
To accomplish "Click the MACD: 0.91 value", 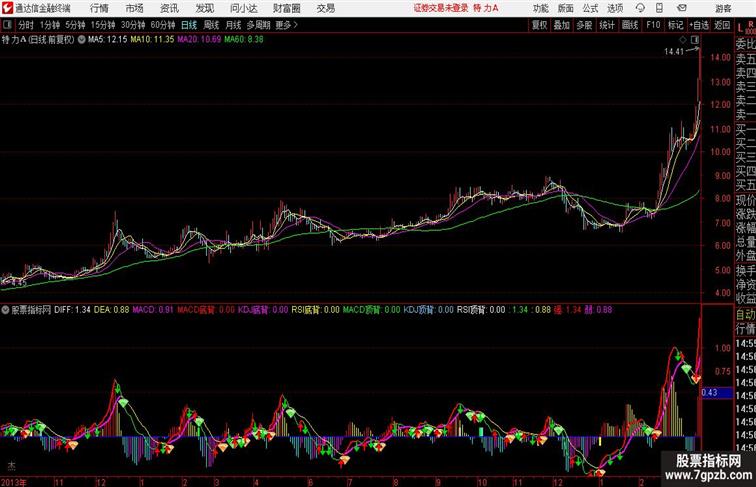I will [153, 310].
